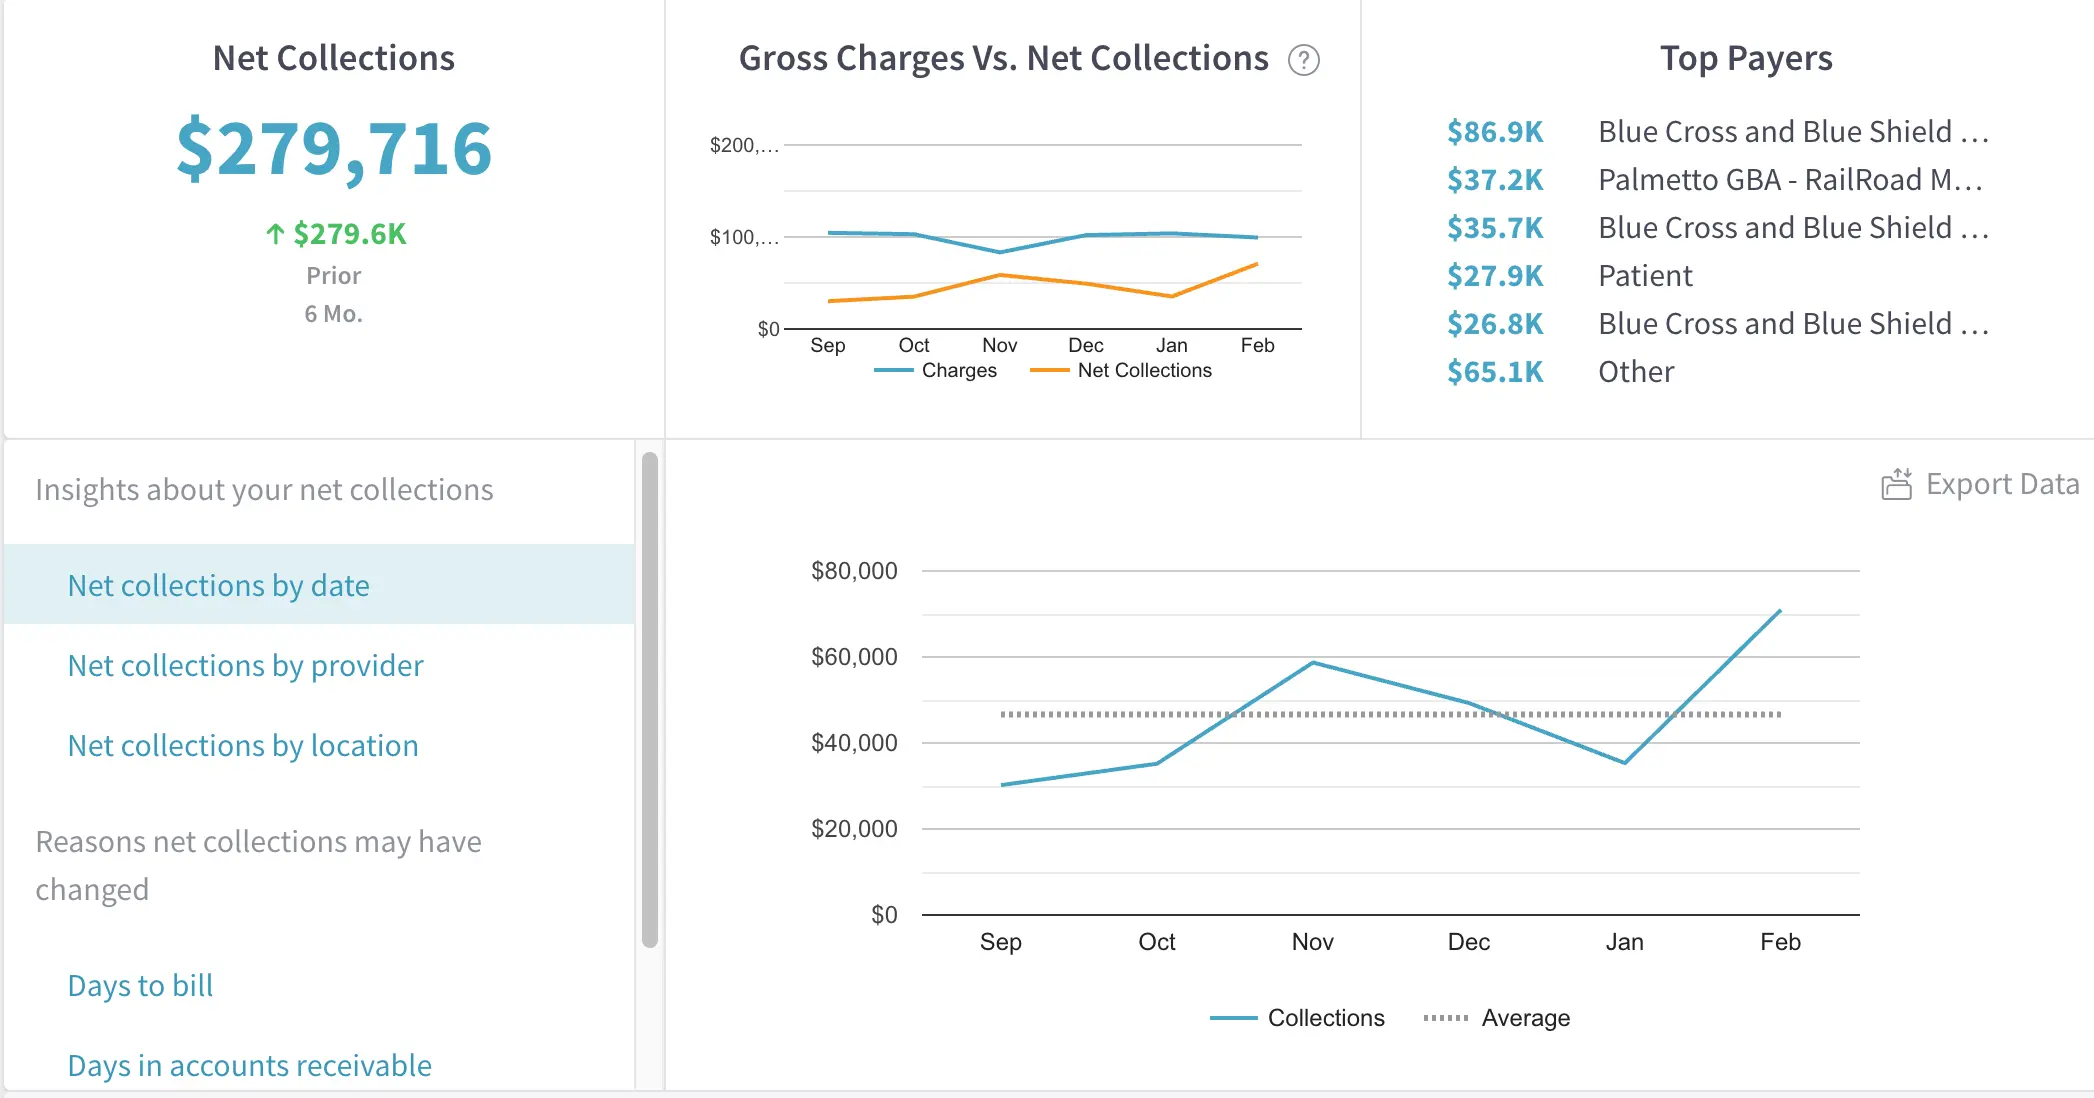Screen dimensions: 2094x1098
Task: Click the Patient payer entry
Action: [1645, 276]
